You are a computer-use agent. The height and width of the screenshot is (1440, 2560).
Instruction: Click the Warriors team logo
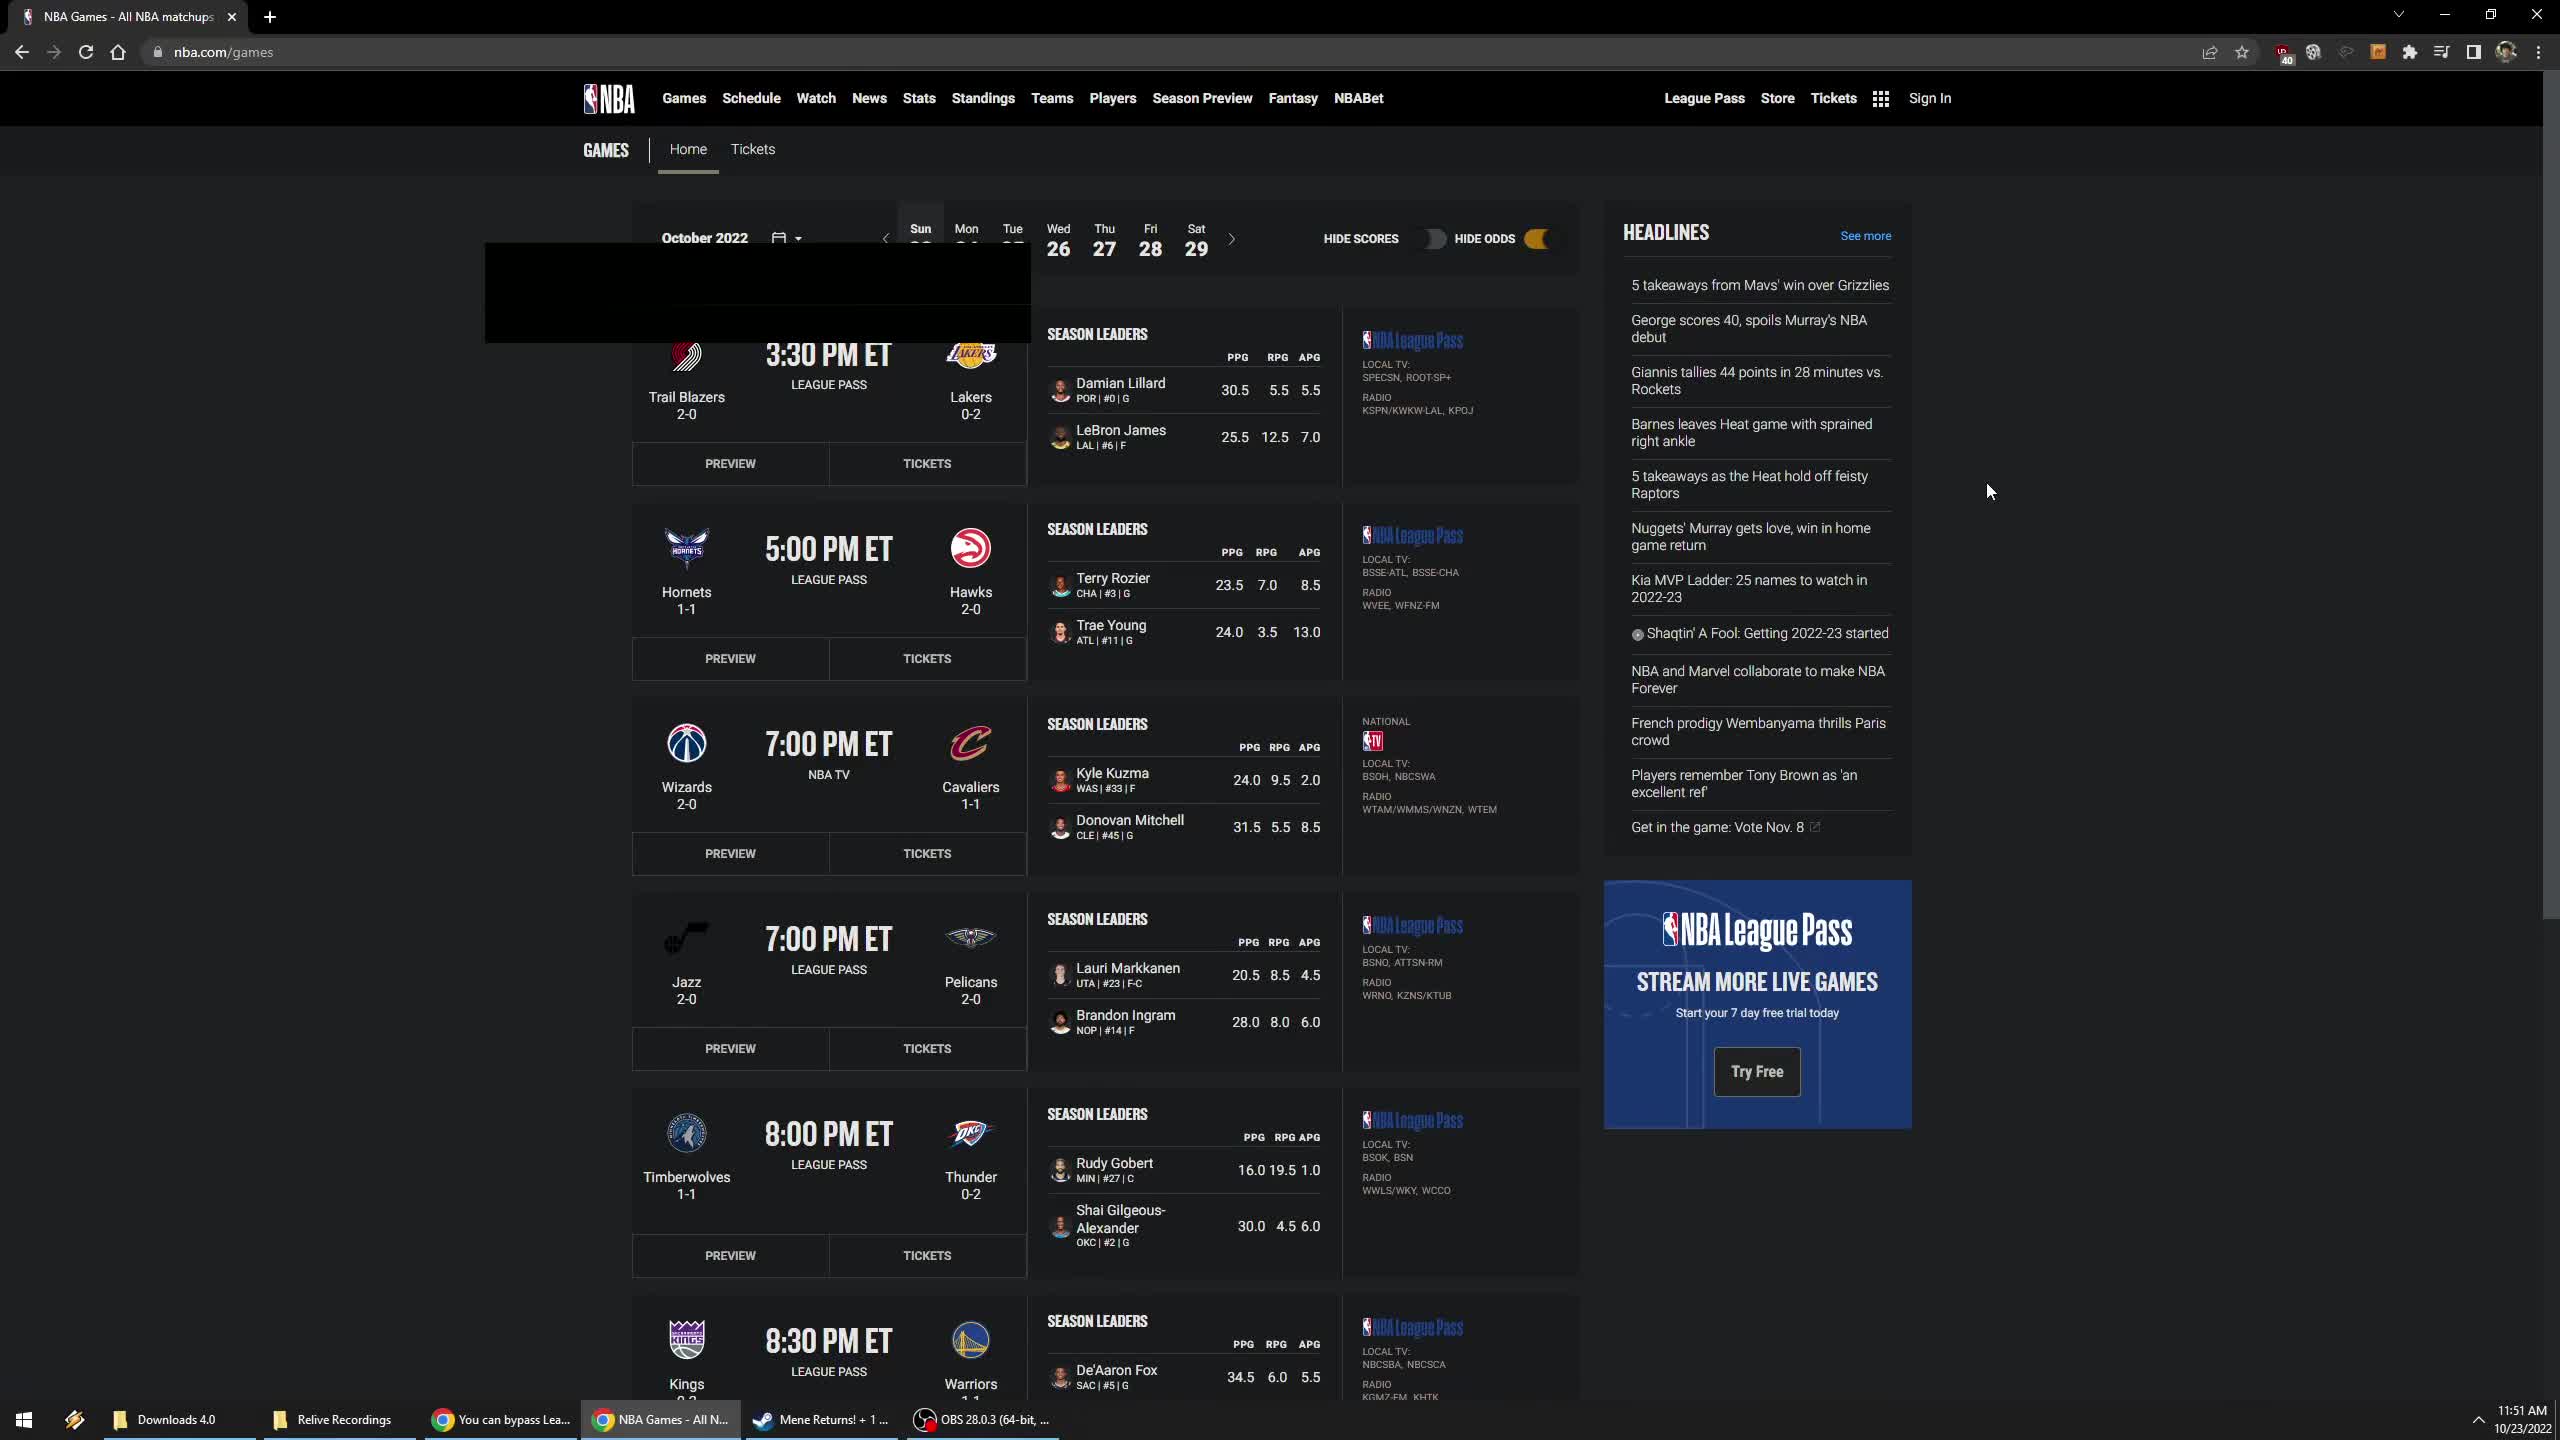(x=970, y=1340)
